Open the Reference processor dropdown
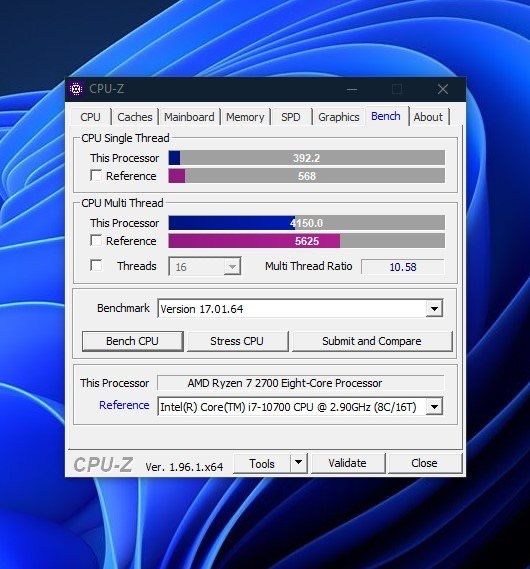This screenshot has height=569, width=530. (434, 406)
